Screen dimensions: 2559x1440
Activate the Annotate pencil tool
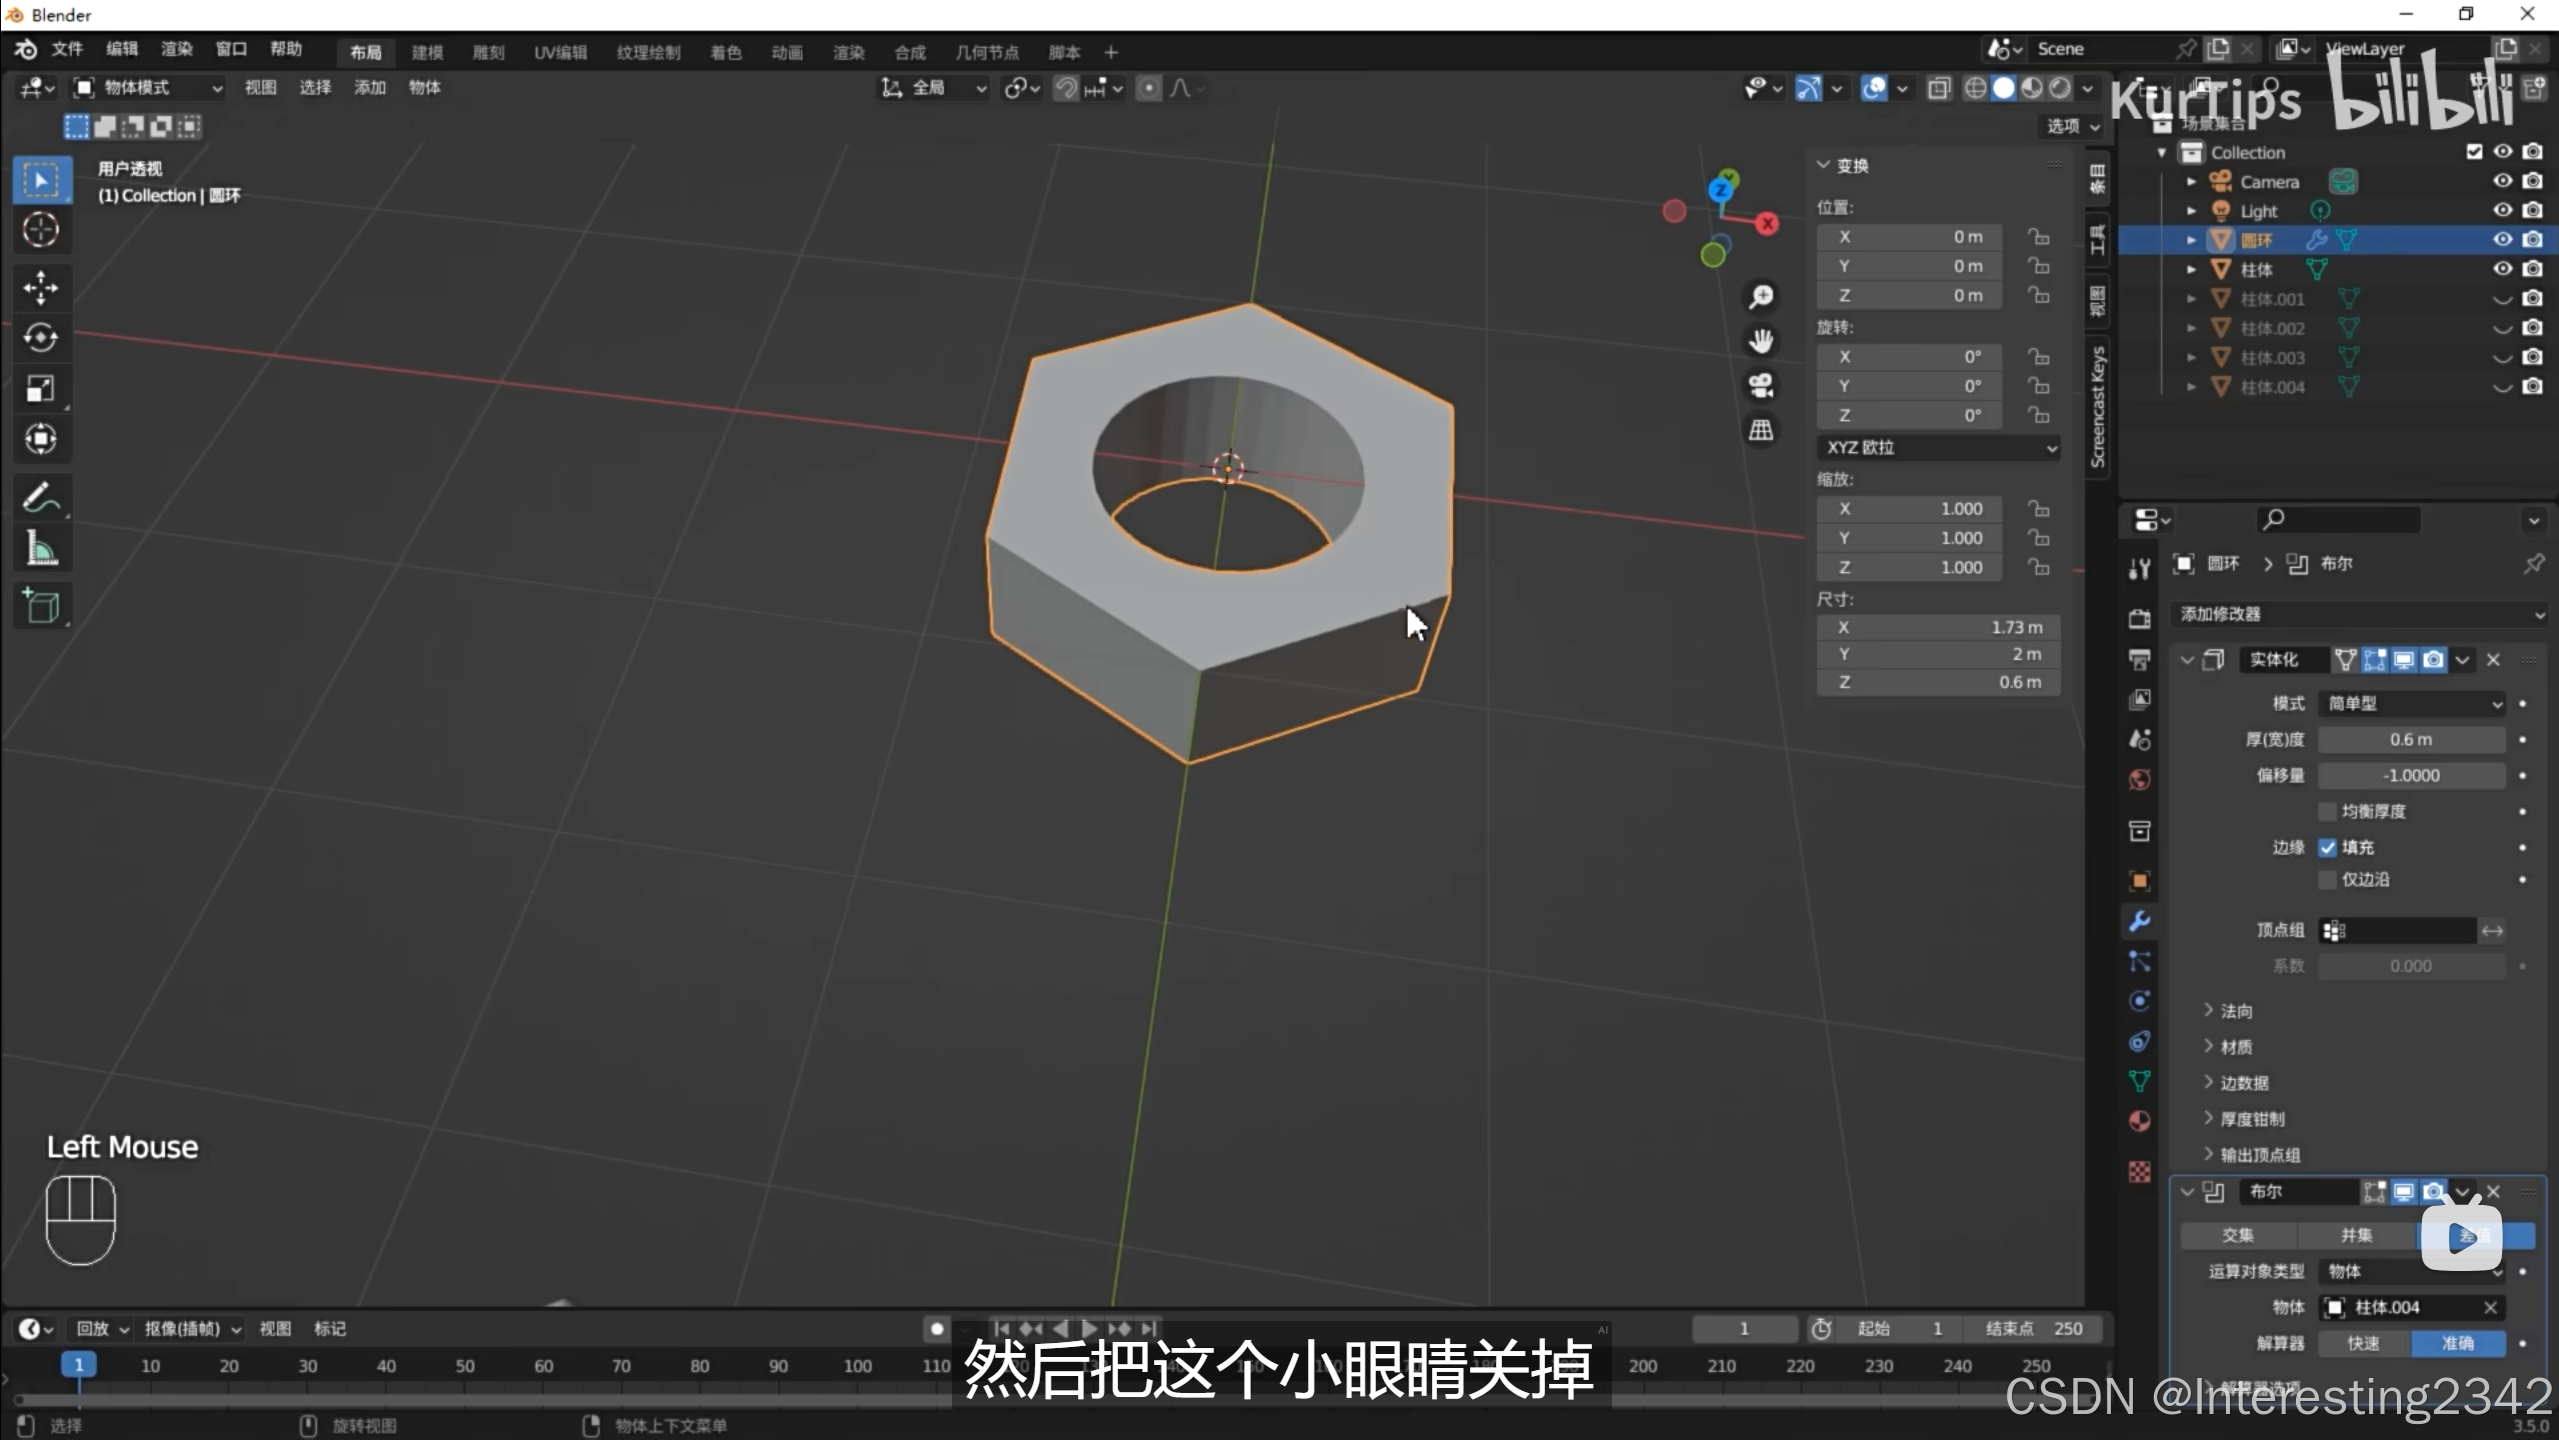click(x=40, y=497)
